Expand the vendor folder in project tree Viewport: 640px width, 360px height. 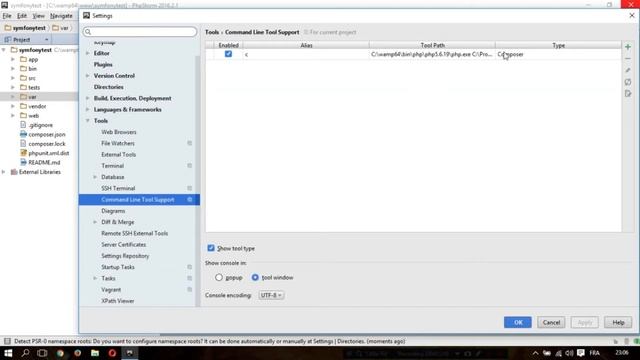click(x=13, y=106)
